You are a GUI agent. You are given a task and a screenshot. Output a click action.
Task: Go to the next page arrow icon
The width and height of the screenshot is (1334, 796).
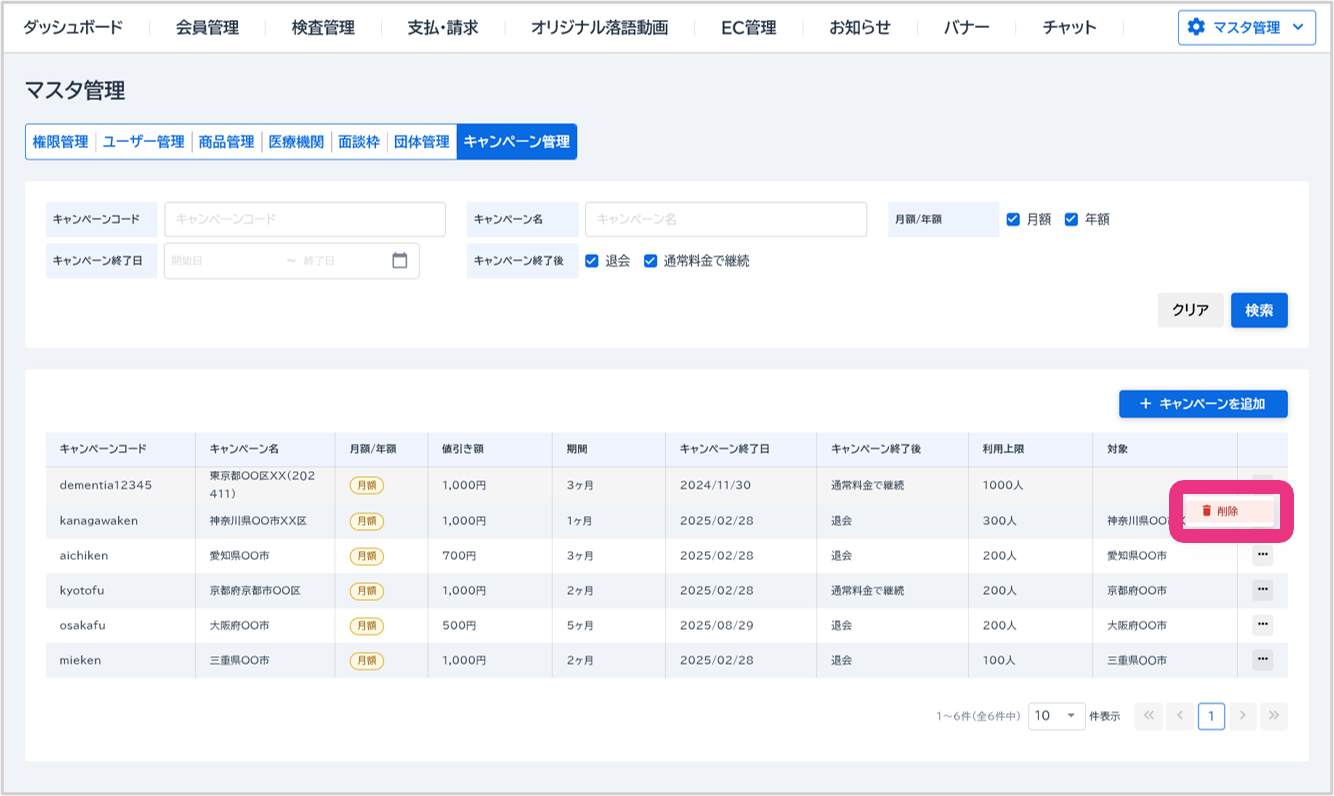pyautogui.click(x=1242, y=716)
